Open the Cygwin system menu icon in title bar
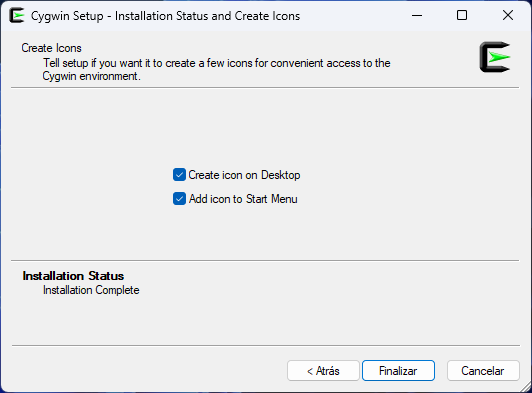 17,16
